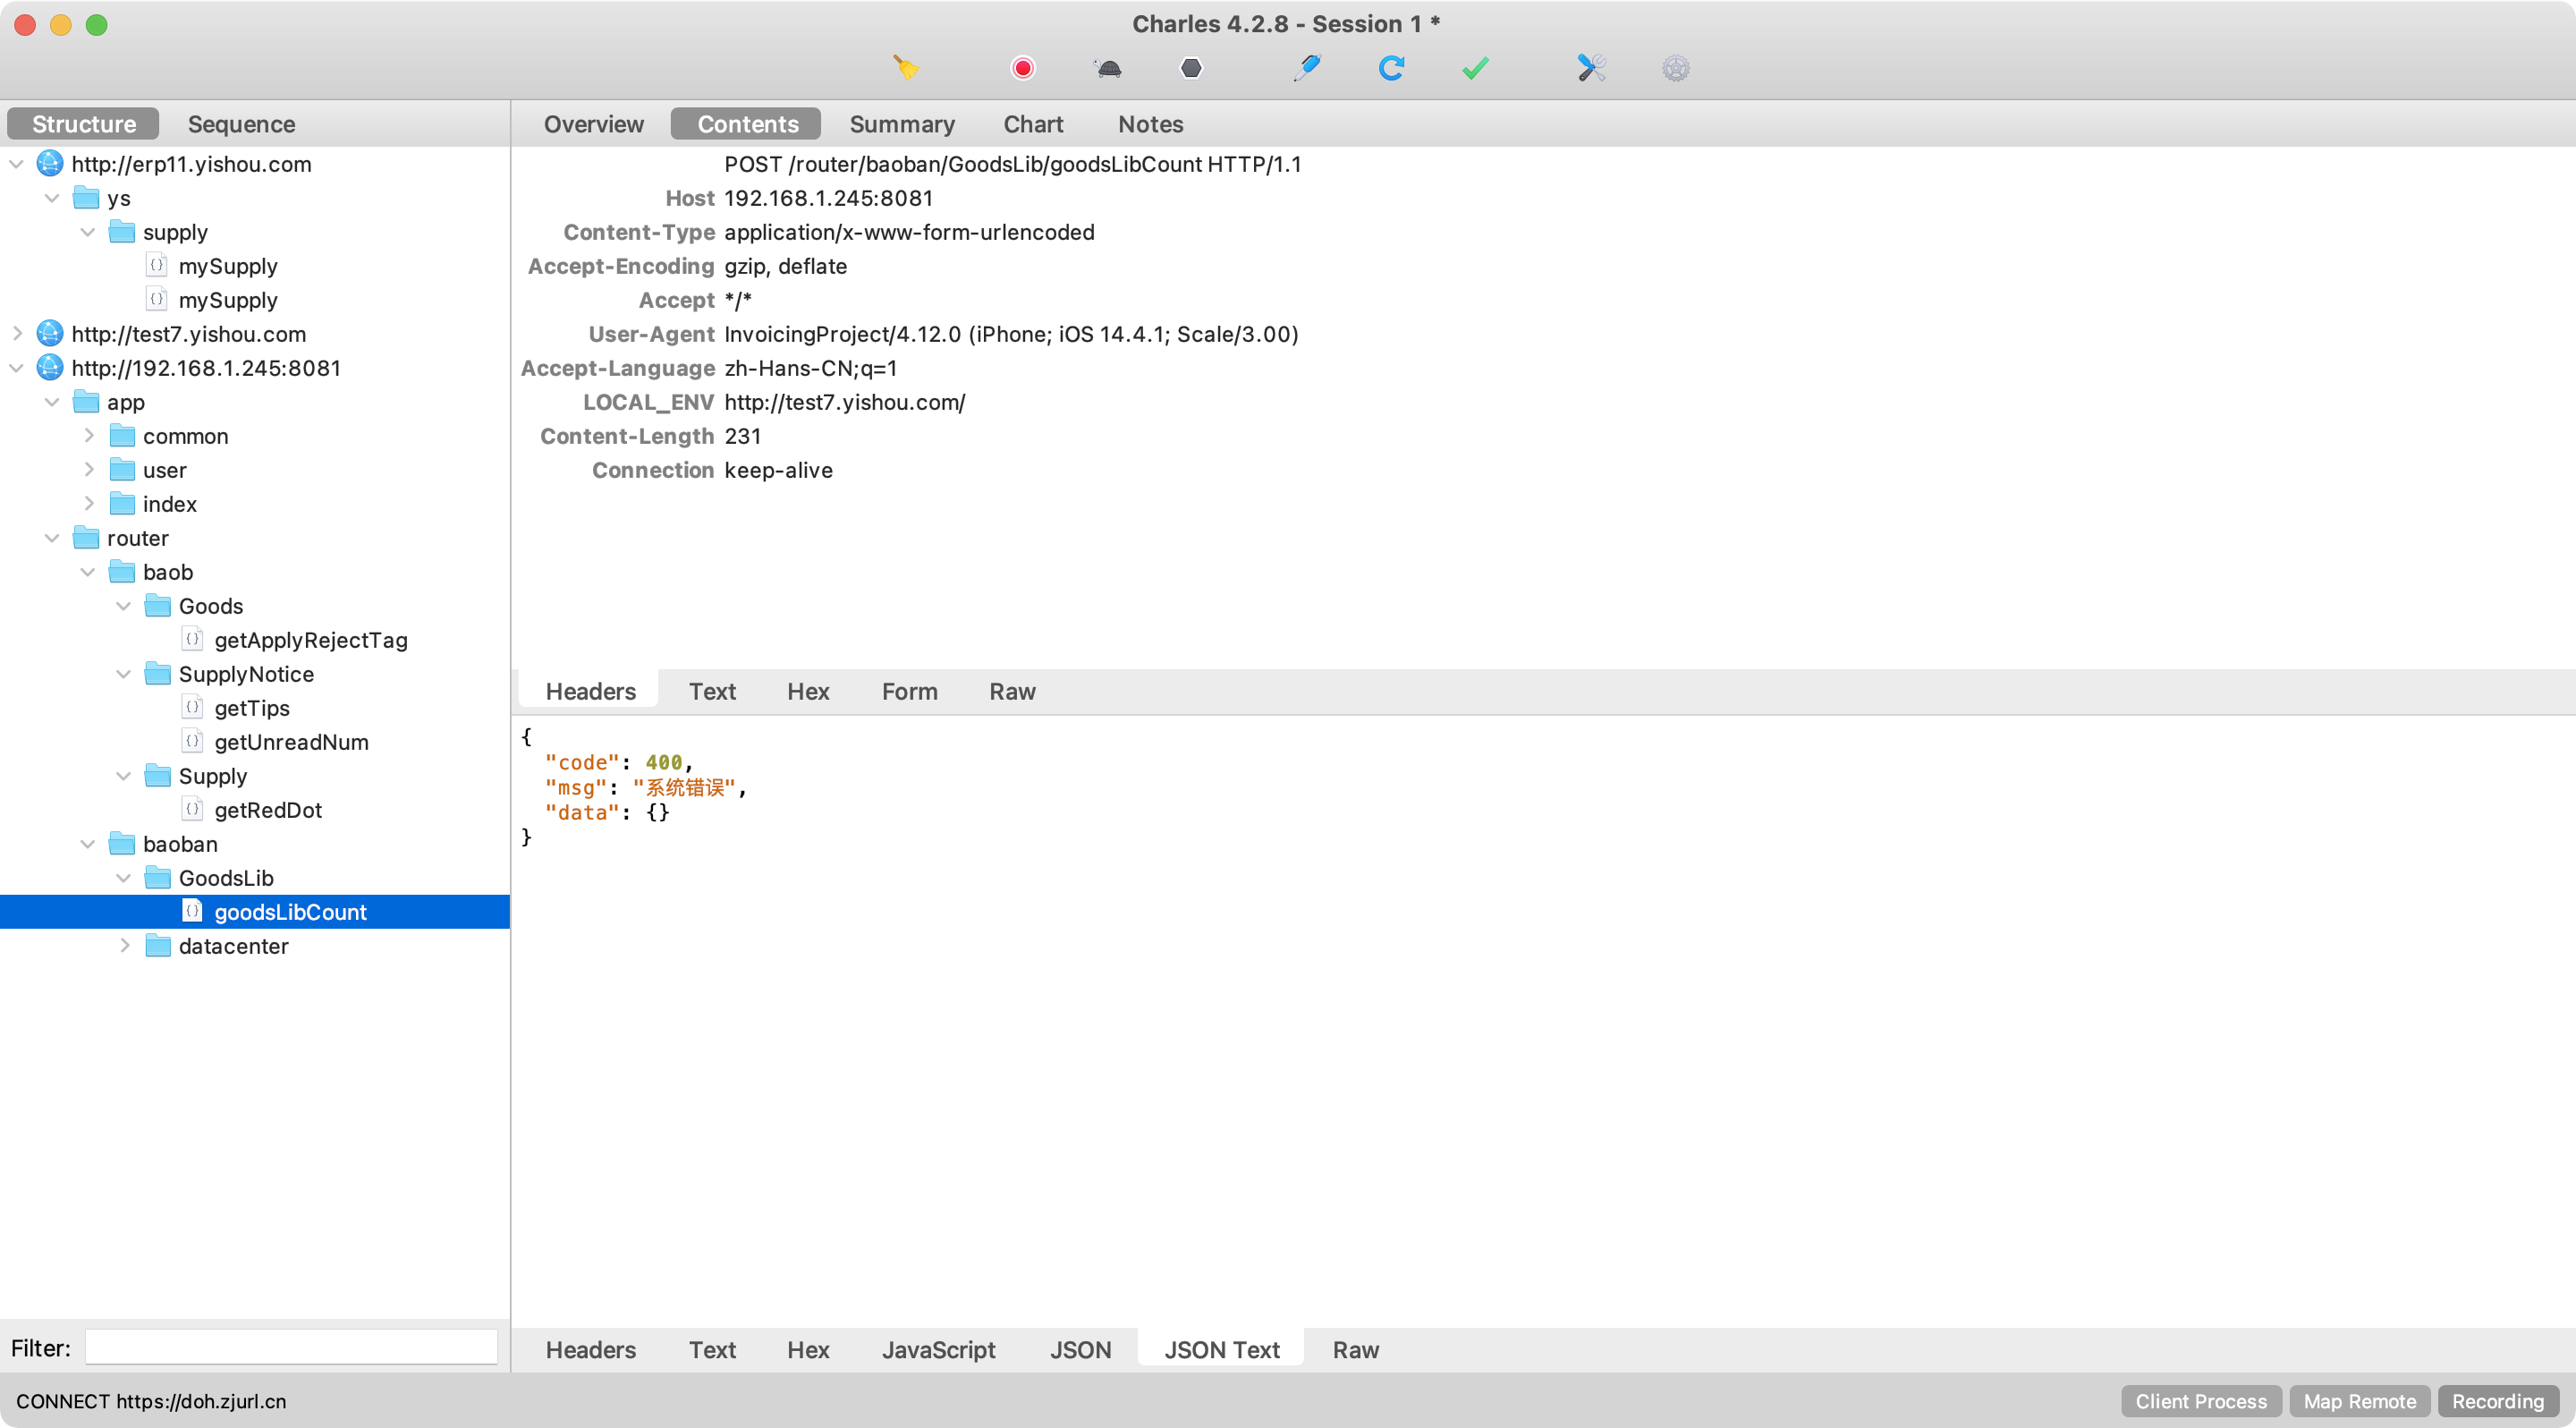Collapse the erp11.yishou.com host node
This screenshot has width=2576, height=1428.
pos(17,164)
